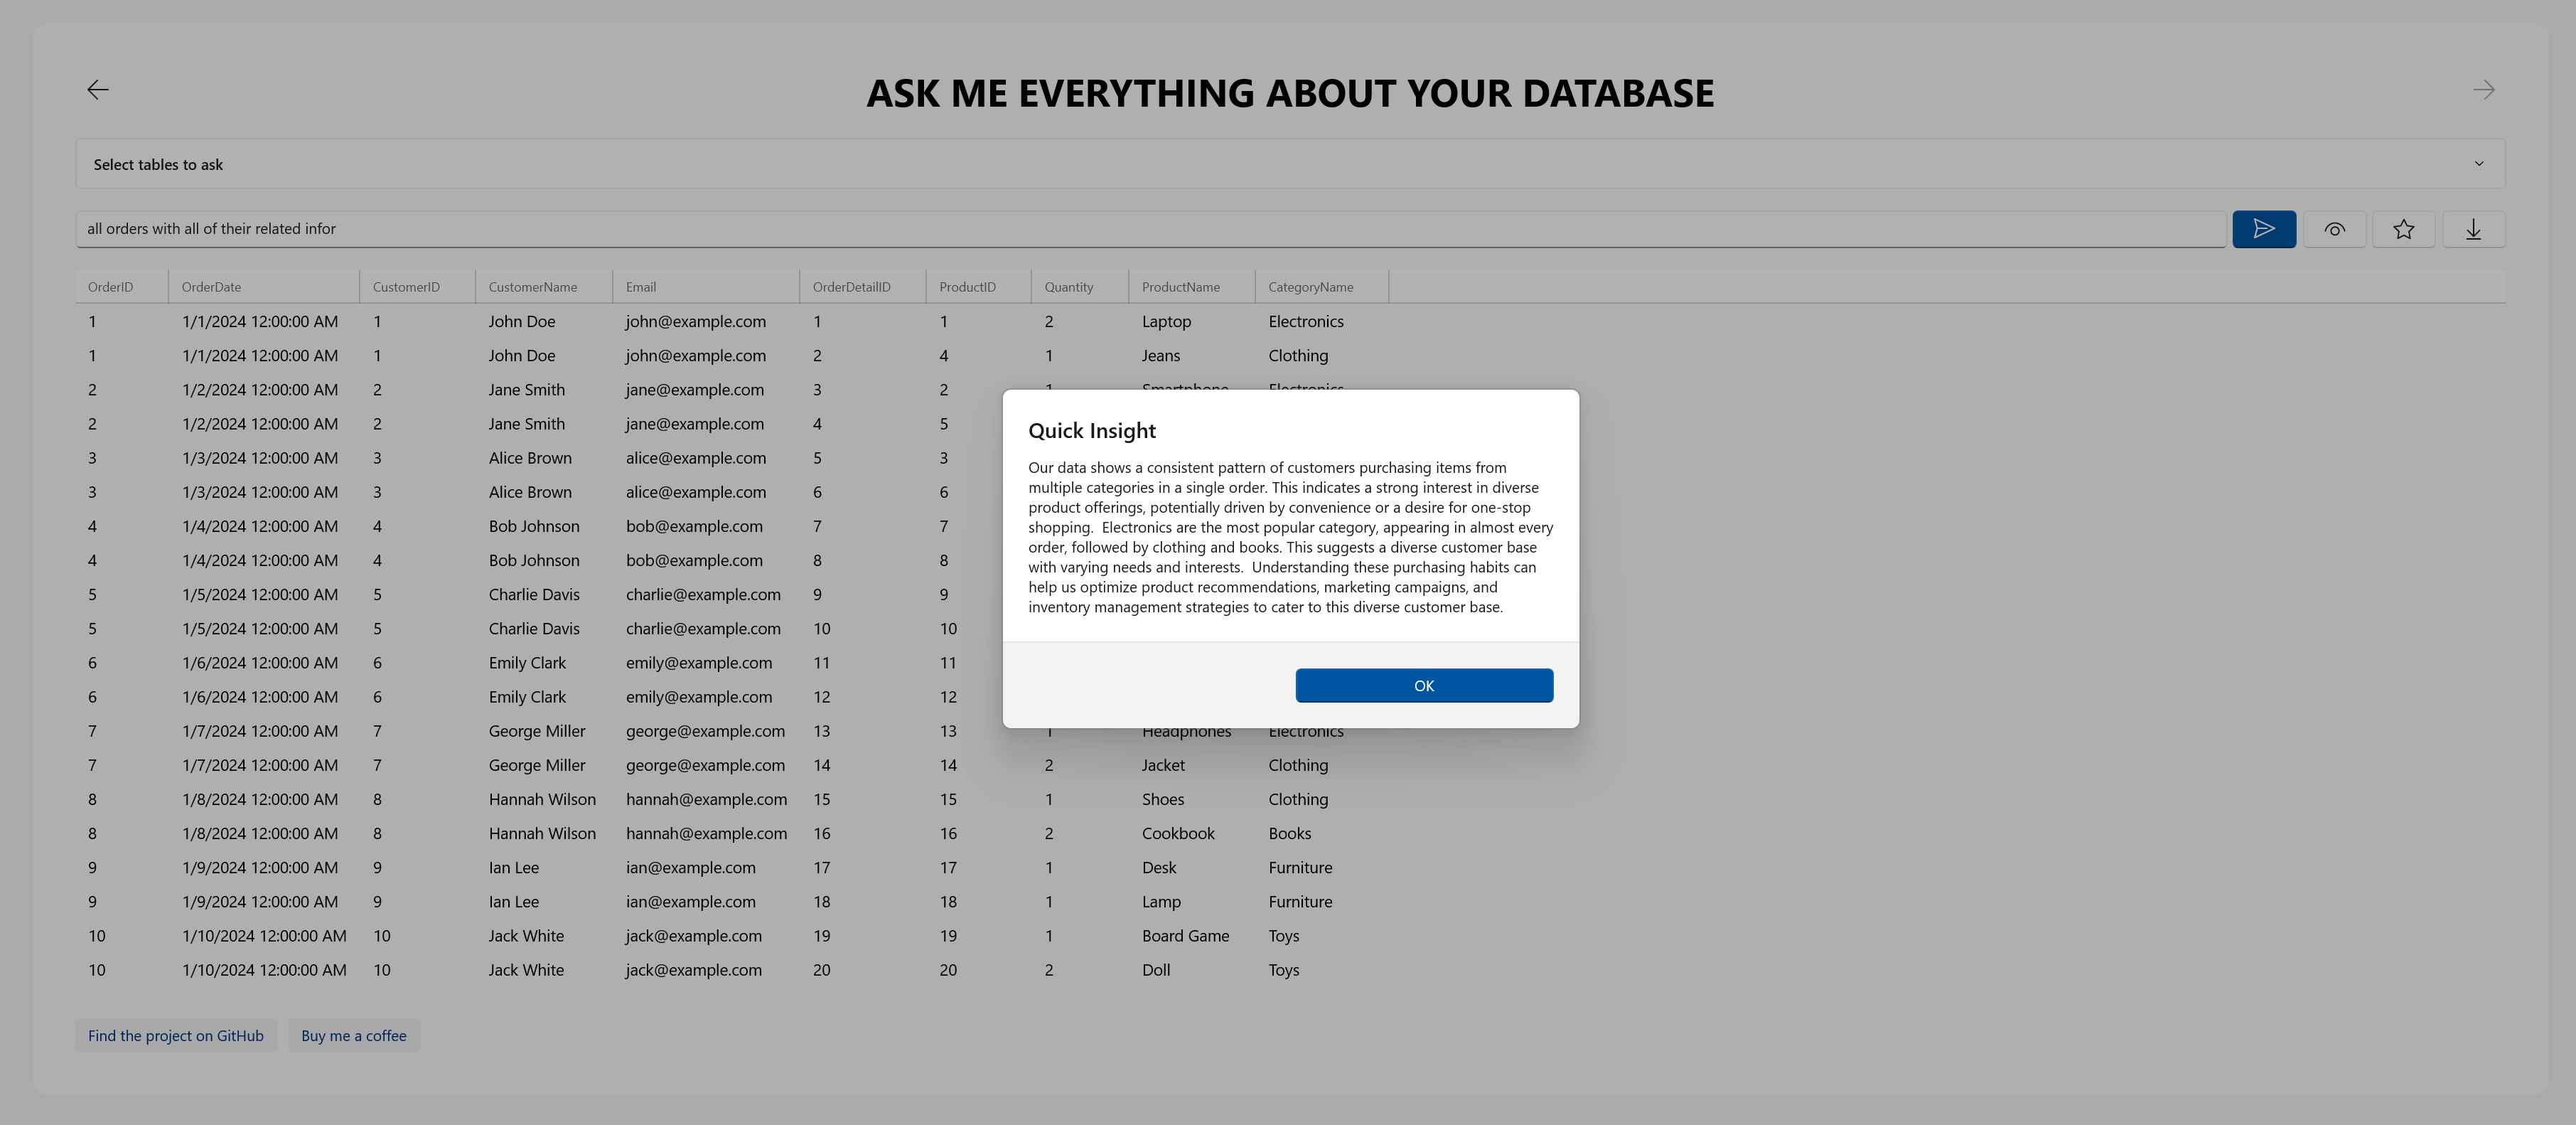Image resolution: width=2576 pixels, height=1125 pixels.
Task: Click the back arrow icon
Action: [x=98, y=90]
